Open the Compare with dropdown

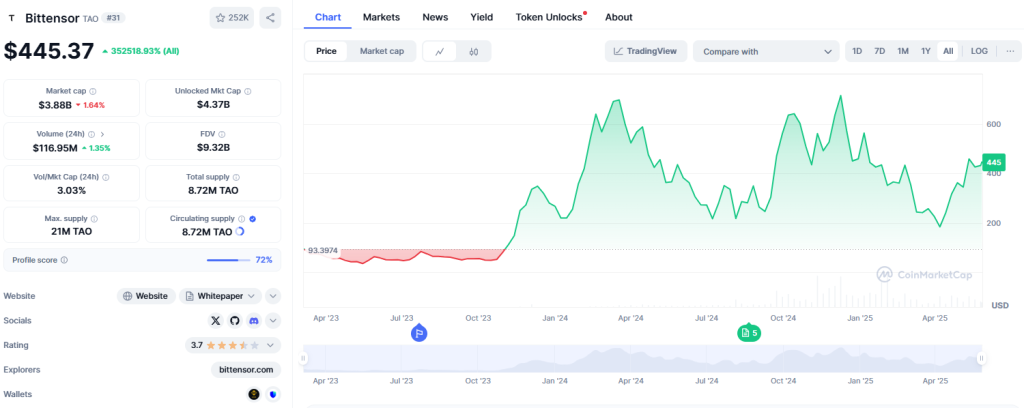click(766, 52)
